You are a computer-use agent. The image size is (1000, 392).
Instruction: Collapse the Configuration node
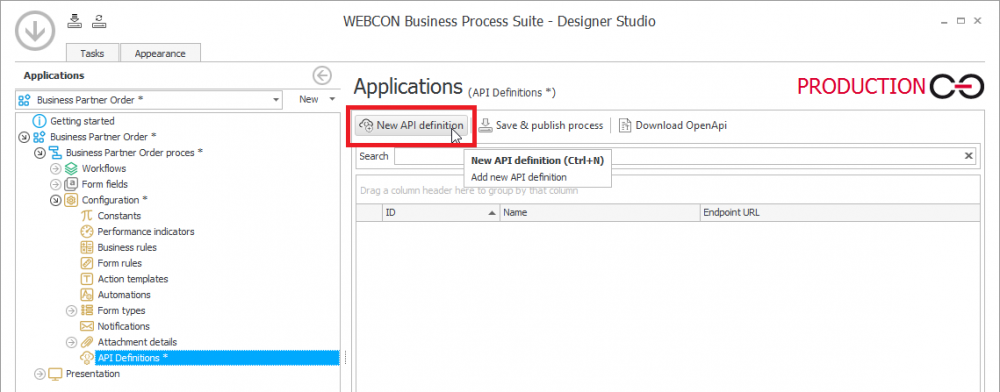[x=55, y=200]
